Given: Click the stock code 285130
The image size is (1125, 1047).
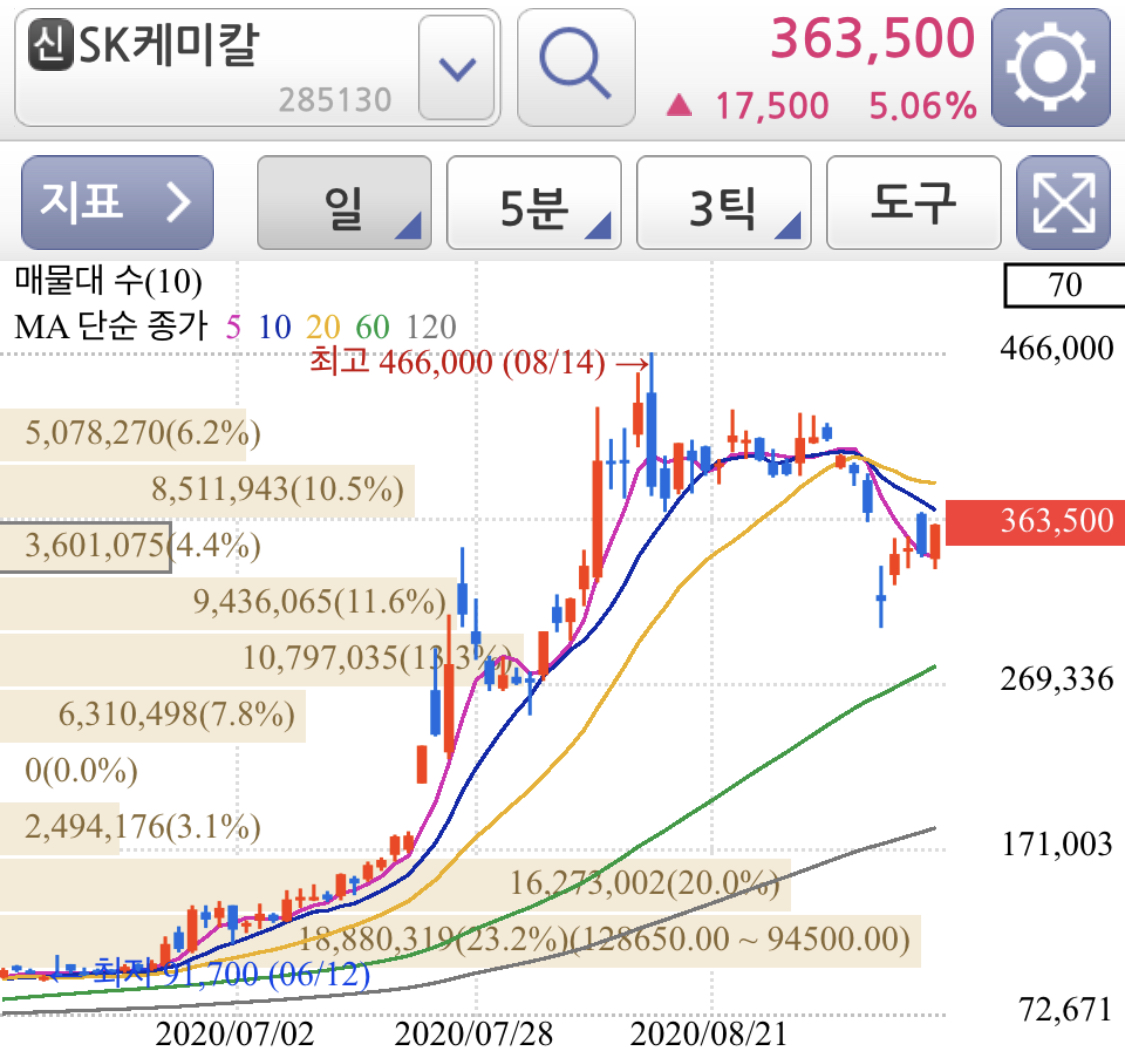Looking at the screenshot, I should click(335, 100).
